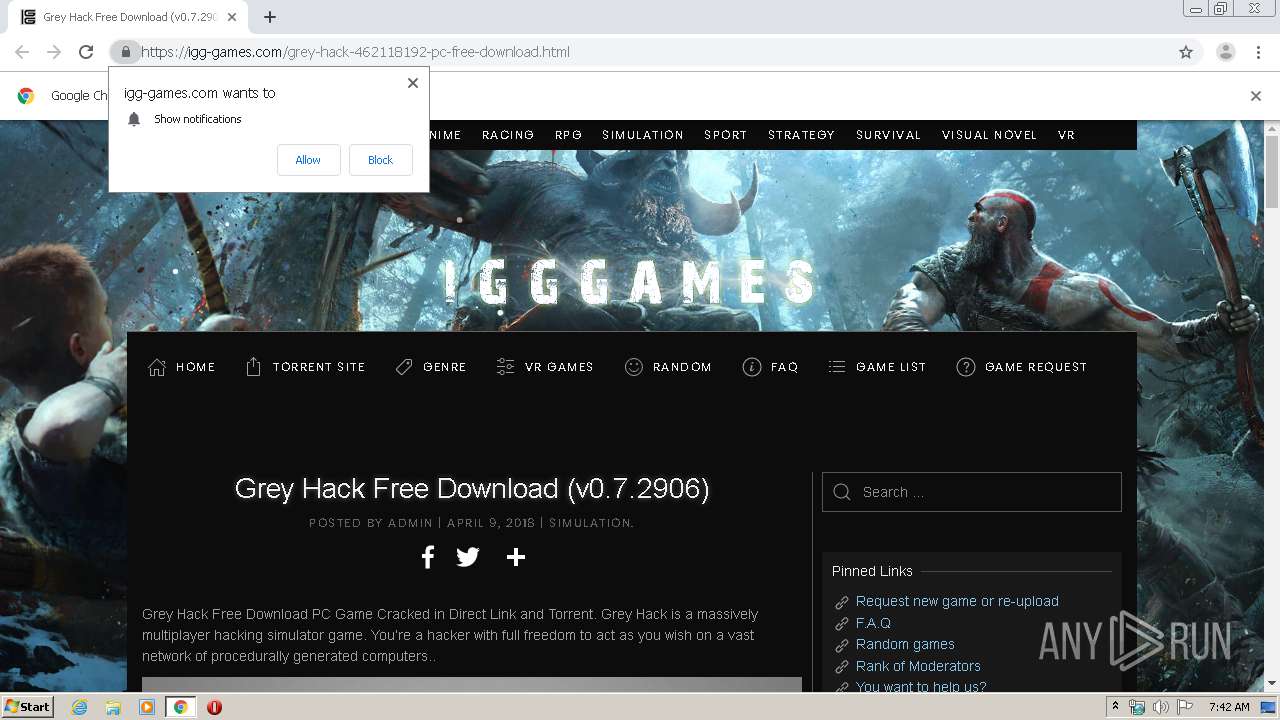Click the GAME REQUEST question icon
1280x720 pixels.
[965, 367]
